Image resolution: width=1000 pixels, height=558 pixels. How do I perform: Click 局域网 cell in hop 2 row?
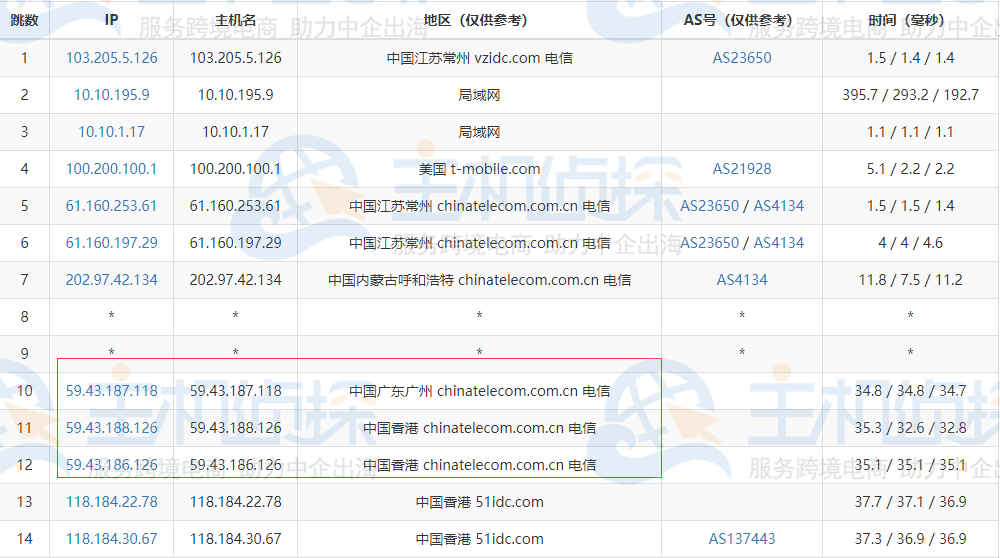(479, 95)
